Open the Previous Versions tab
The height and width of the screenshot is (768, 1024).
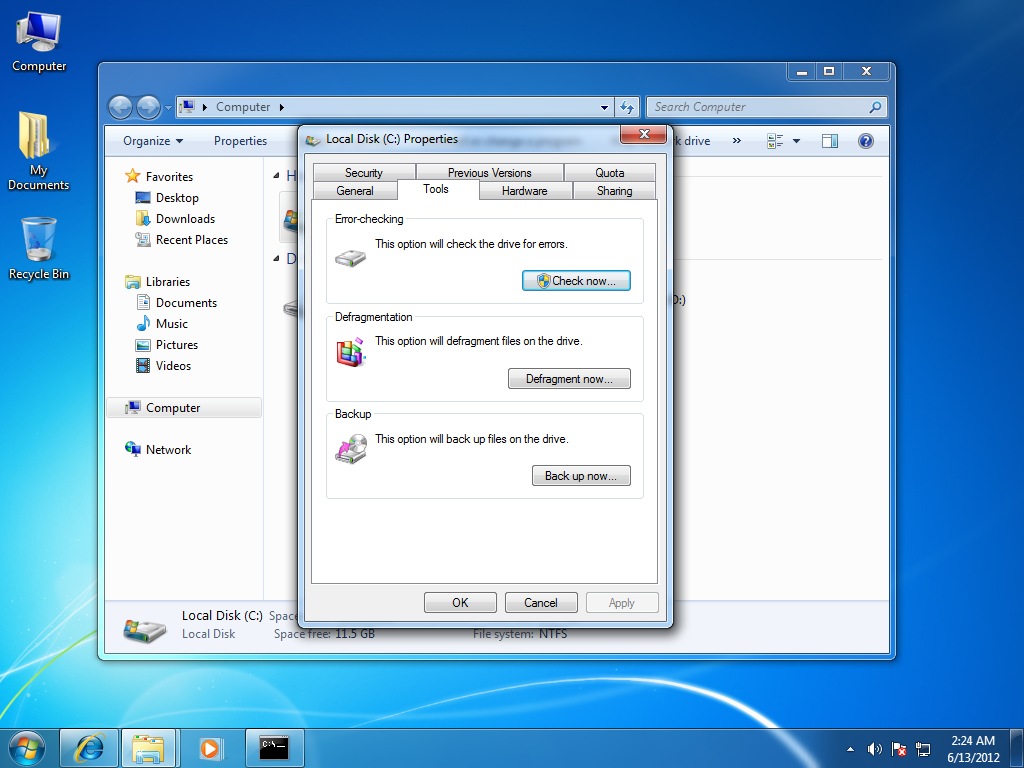(488, 172)
